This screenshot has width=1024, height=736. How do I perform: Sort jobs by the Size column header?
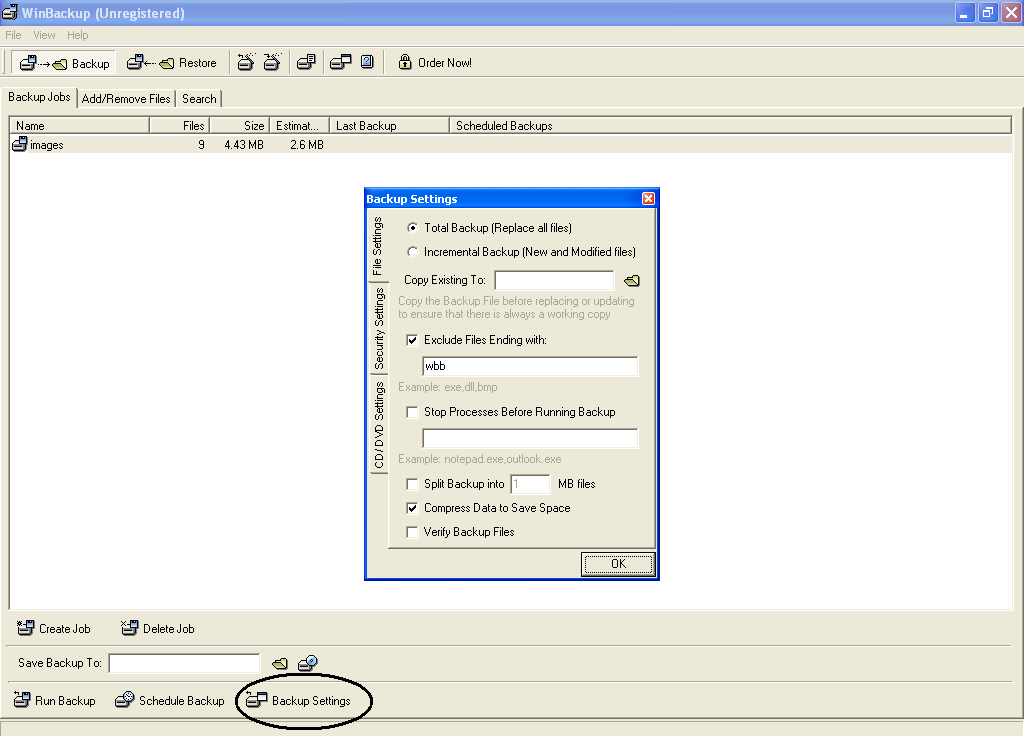239,125
